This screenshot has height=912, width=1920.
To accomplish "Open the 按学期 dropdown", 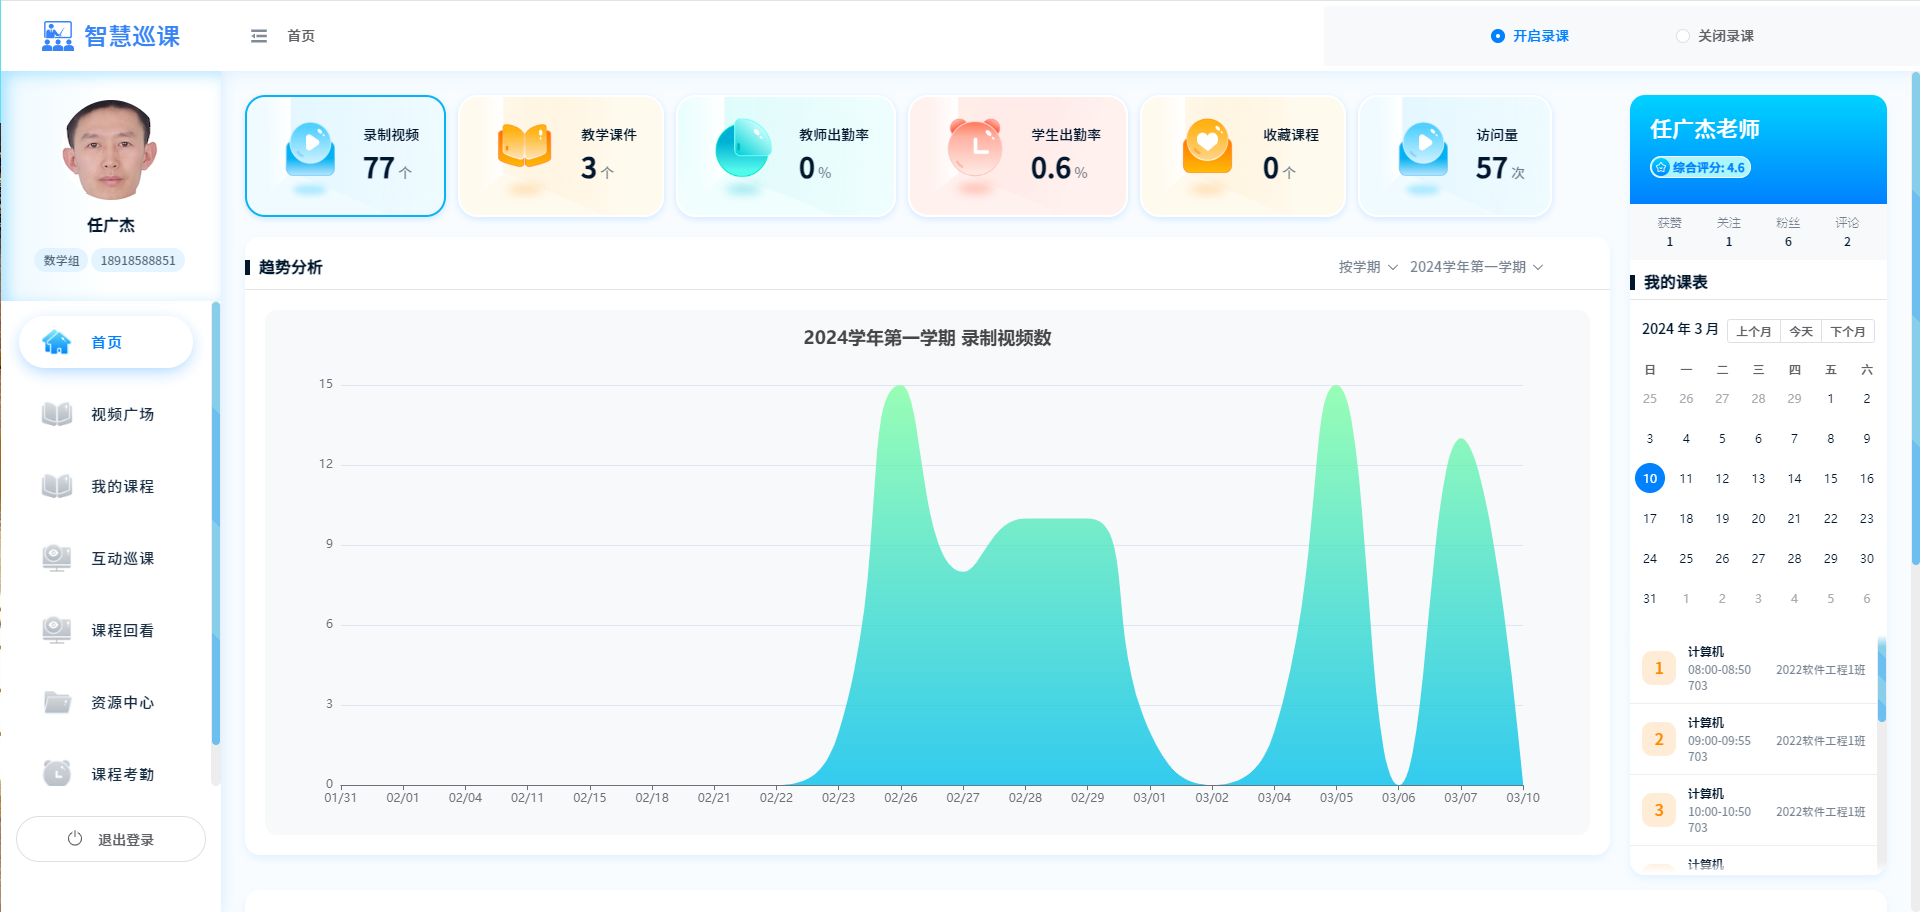I will [1367, 267].
